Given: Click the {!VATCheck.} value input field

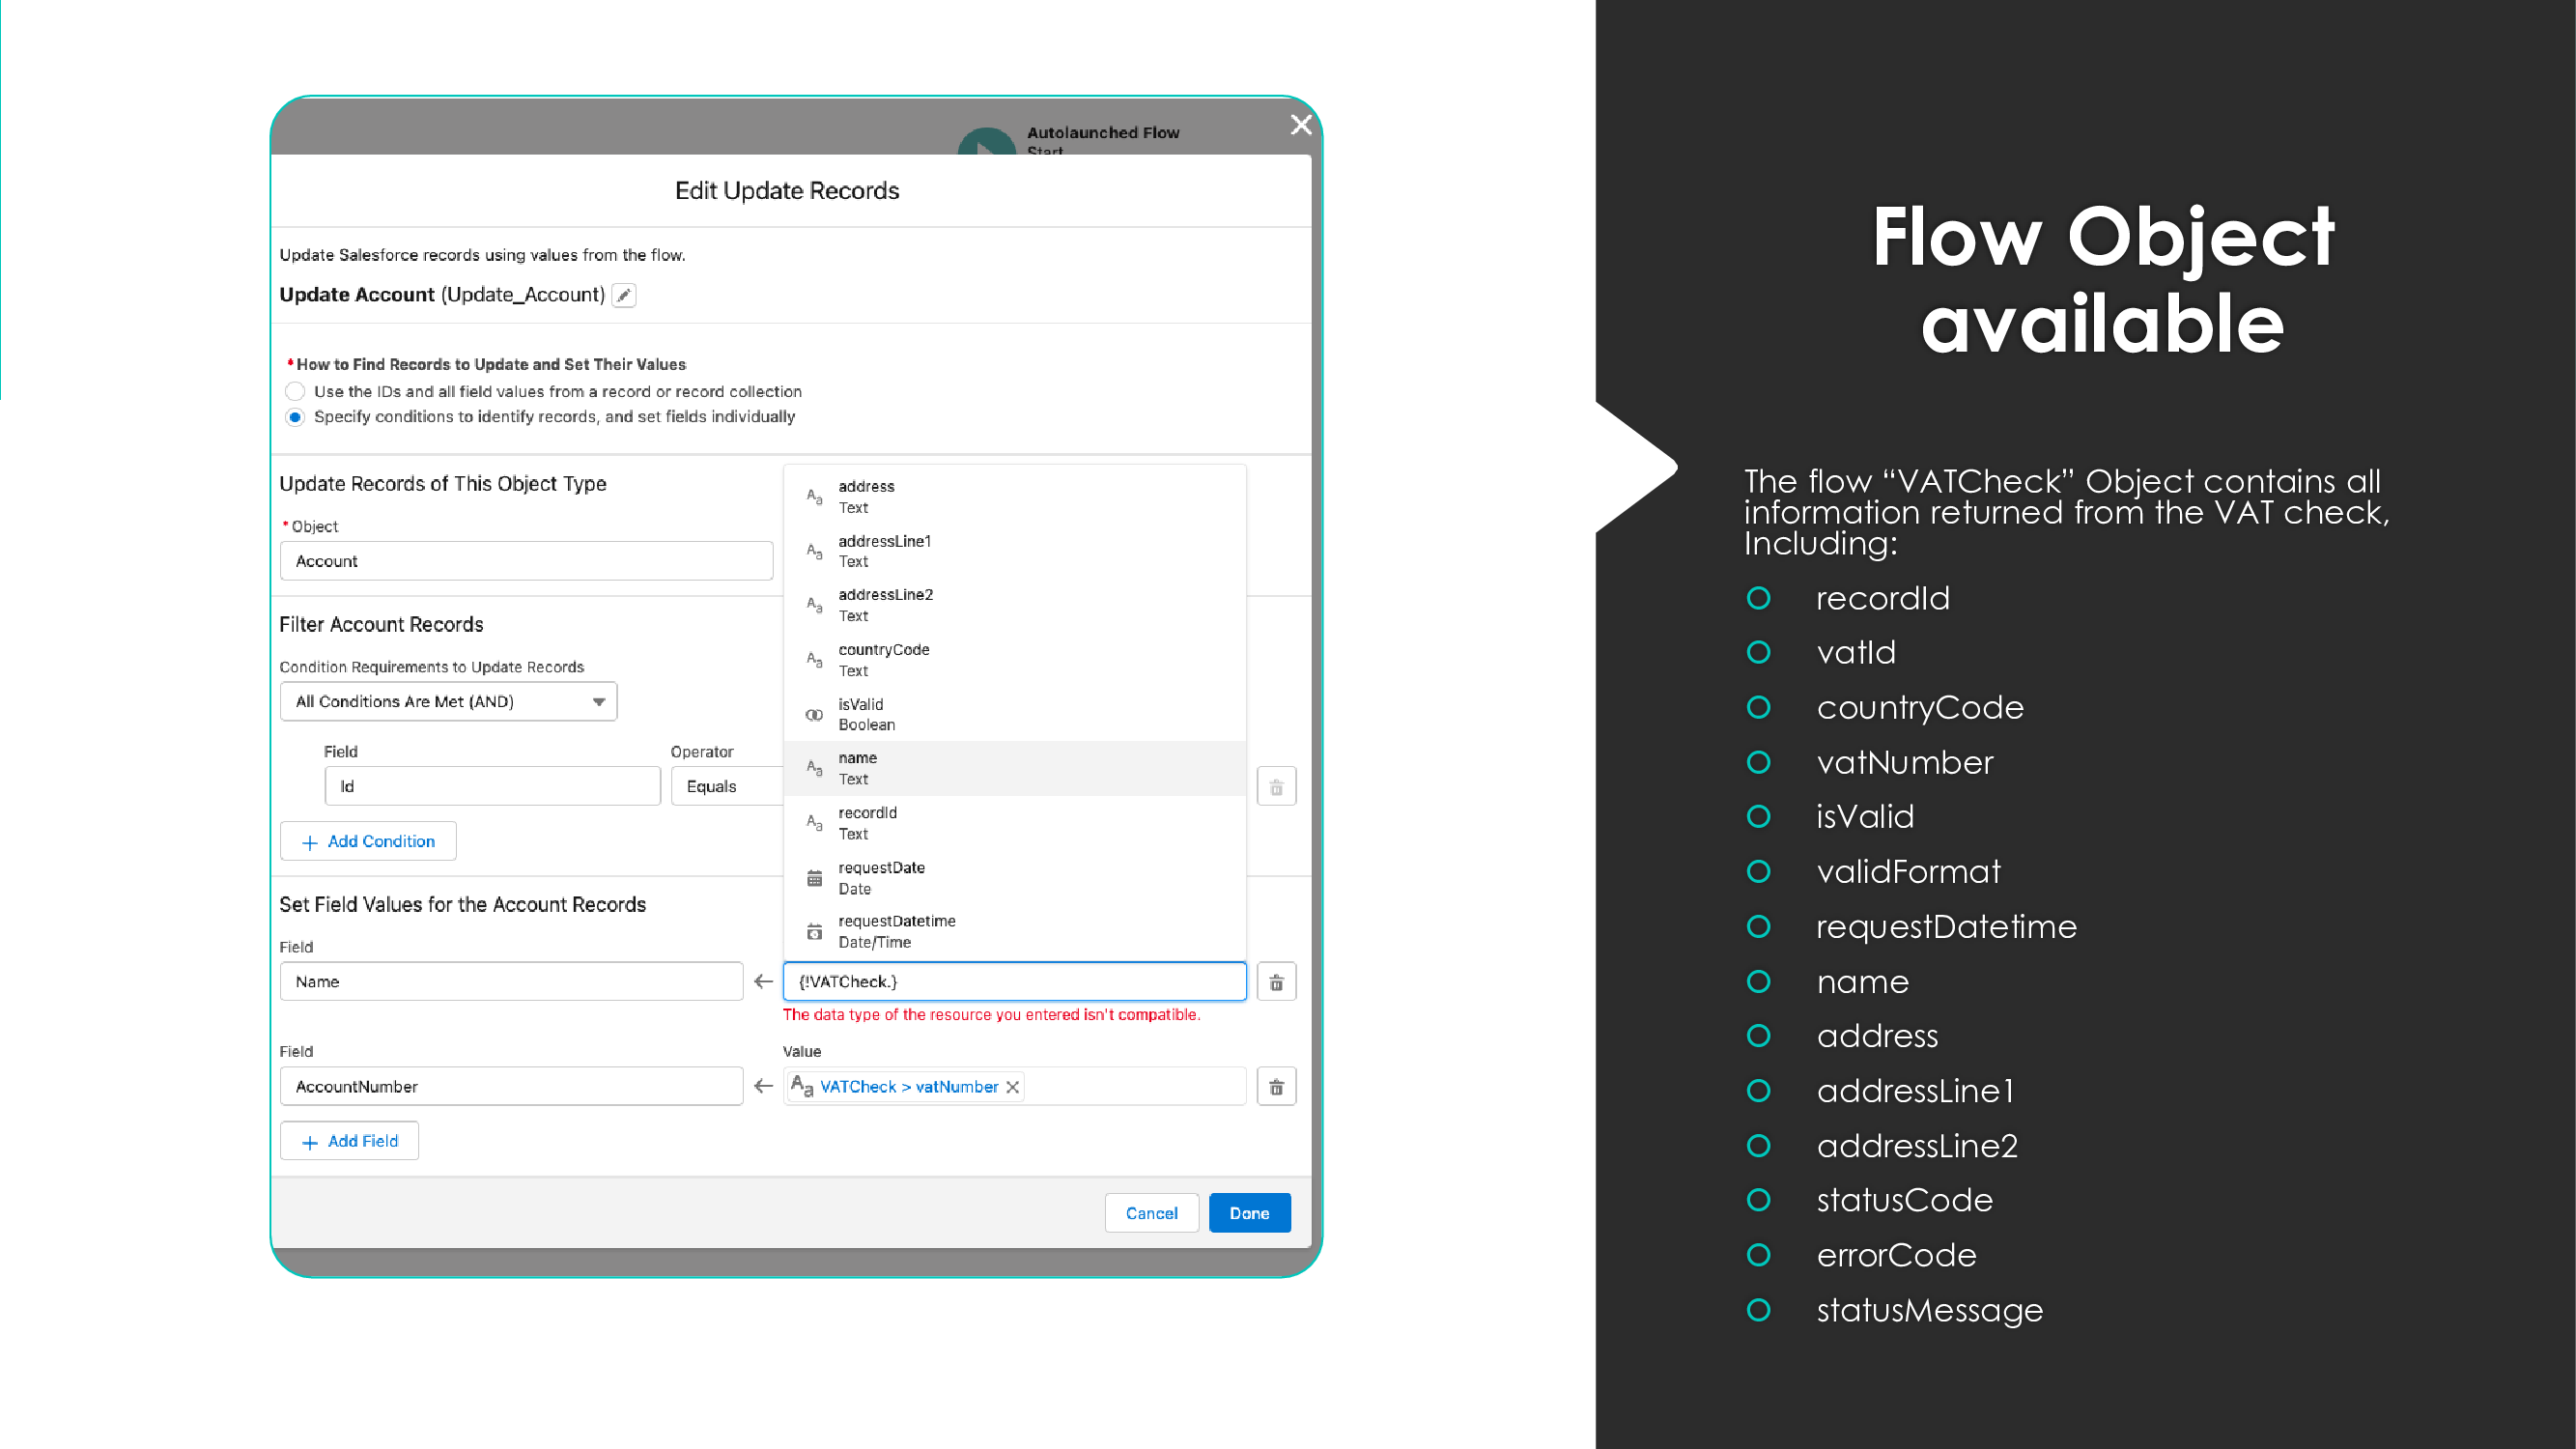Looking at the screenshot, I should (1014, 982).
